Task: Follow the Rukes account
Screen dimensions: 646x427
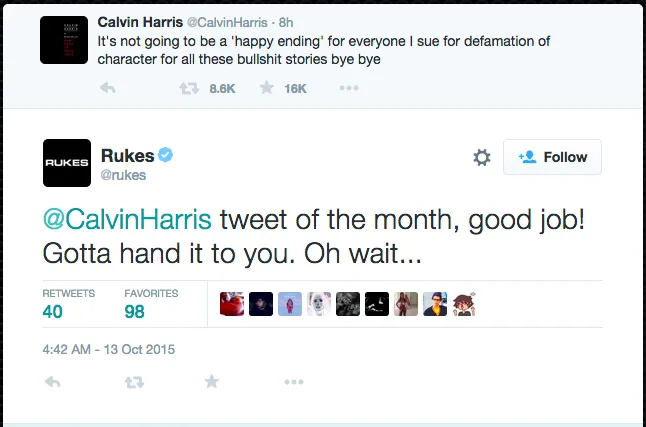Action: tap(553, 158)
